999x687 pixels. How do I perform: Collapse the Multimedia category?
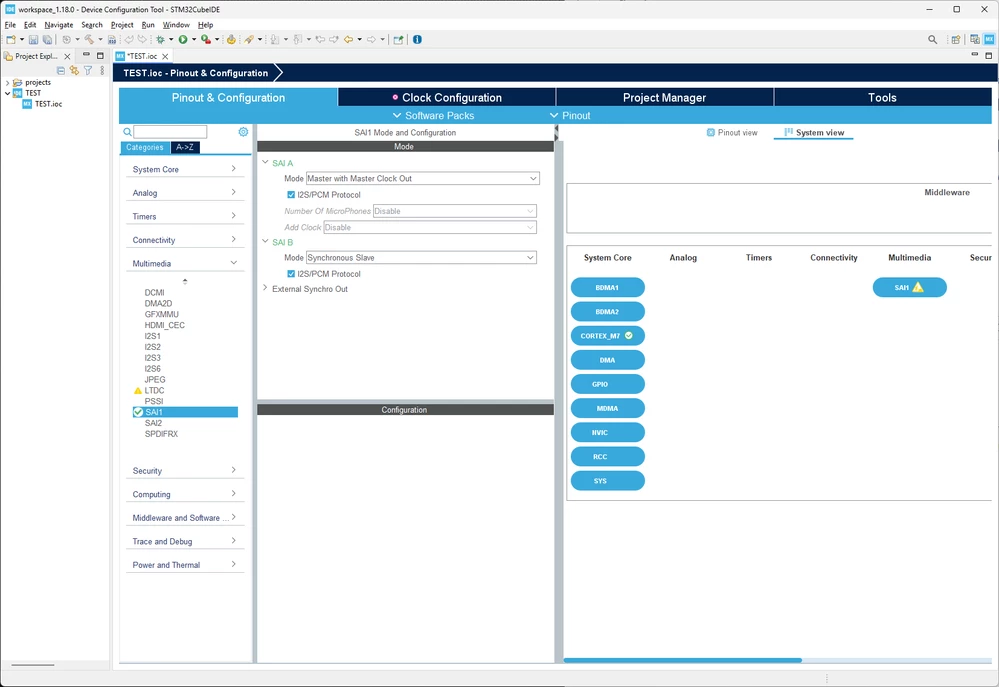[x=185, y=263]
